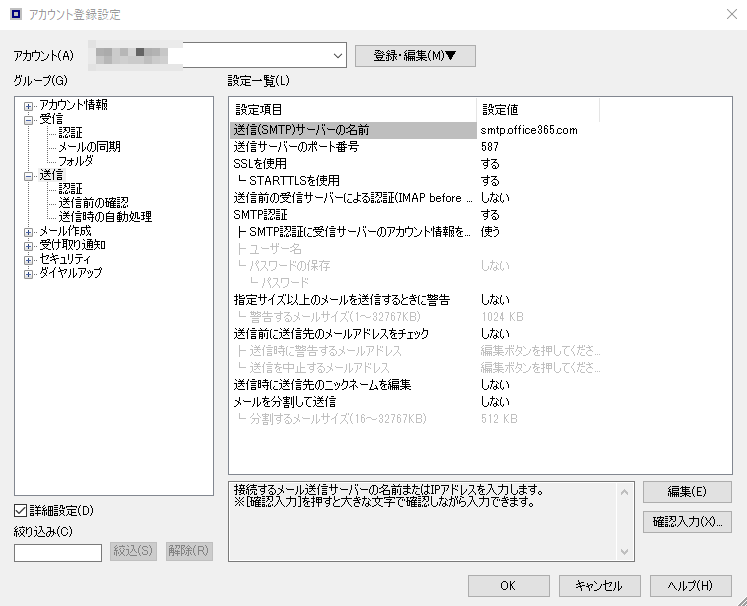Viewport: 747px width, 606px height.
Task: Expand the アカウント情報 tree node
Action: point(29,106)
